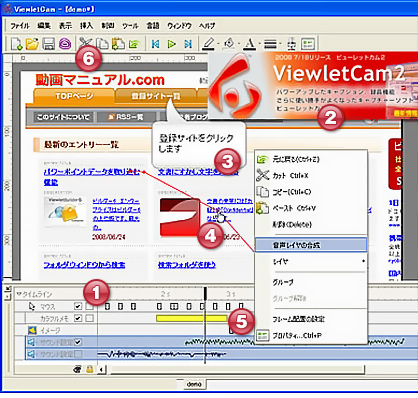Viewport: 418px width, 398px height.
Task: Jump to first frame with rewind icon
Action: (x=155, y=44)
